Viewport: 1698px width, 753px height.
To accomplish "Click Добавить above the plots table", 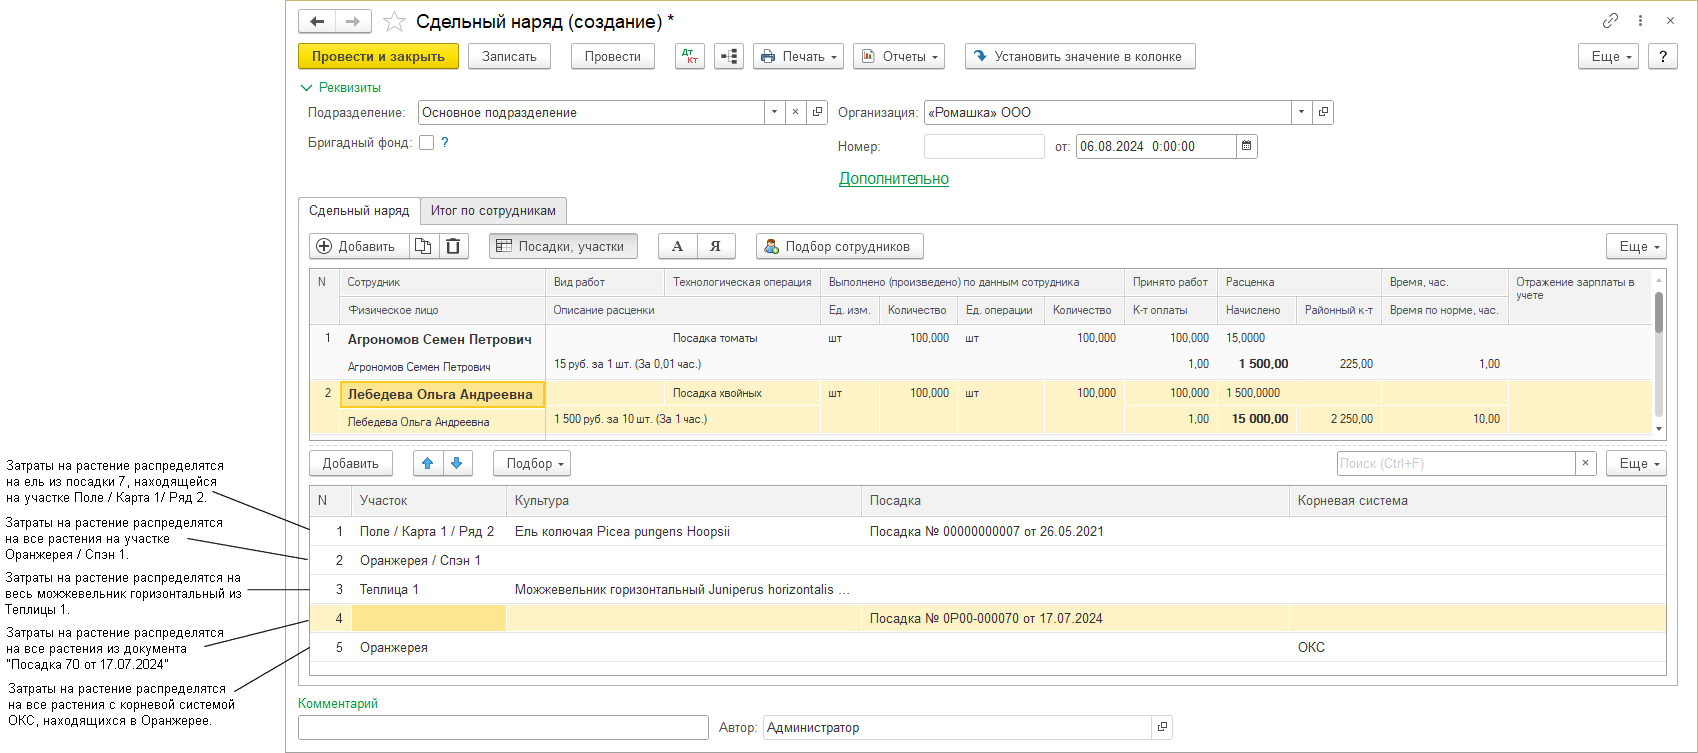I will (351, 463).
